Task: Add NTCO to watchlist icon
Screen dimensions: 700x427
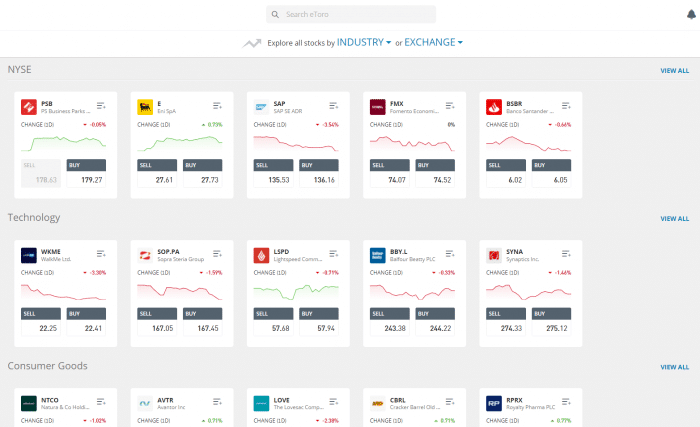Action: pyautogui.click(x=101, y=402)
